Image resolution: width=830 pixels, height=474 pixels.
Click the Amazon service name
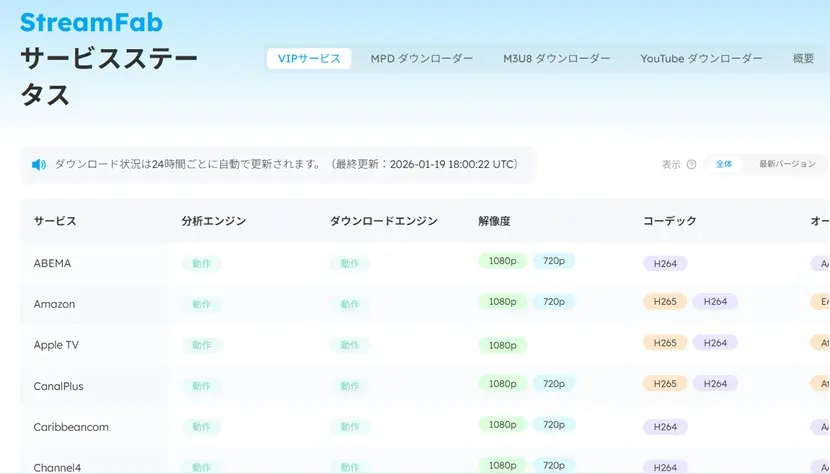pos(54,304)
